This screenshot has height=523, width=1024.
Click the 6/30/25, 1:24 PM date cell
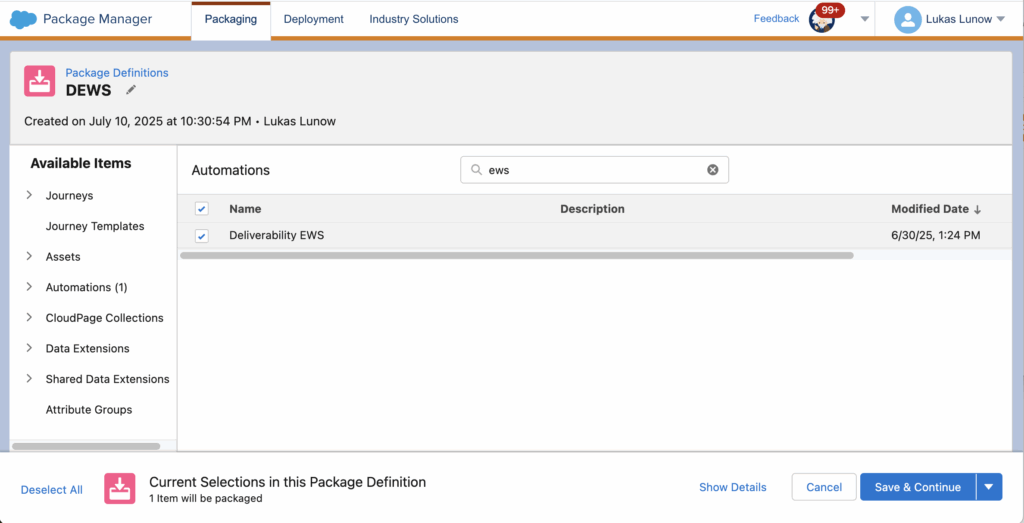click(936, 236)
